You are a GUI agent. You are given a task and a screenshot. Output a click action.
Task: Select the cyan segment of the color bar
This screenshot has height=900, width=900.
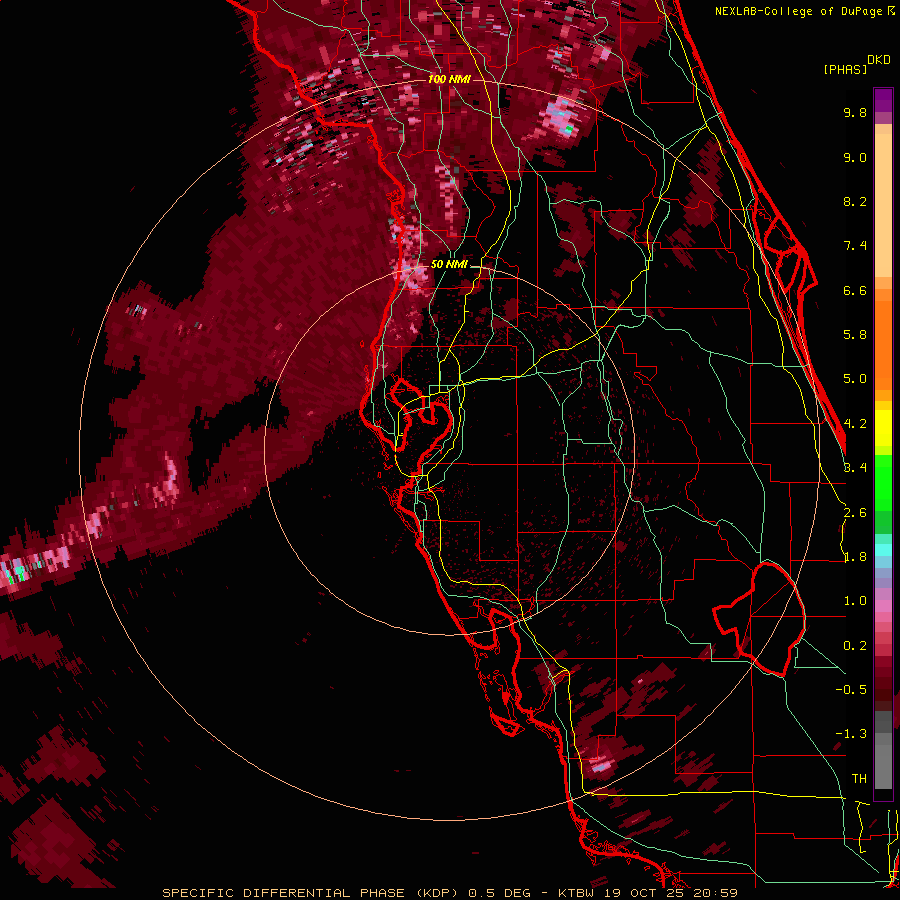883,550
